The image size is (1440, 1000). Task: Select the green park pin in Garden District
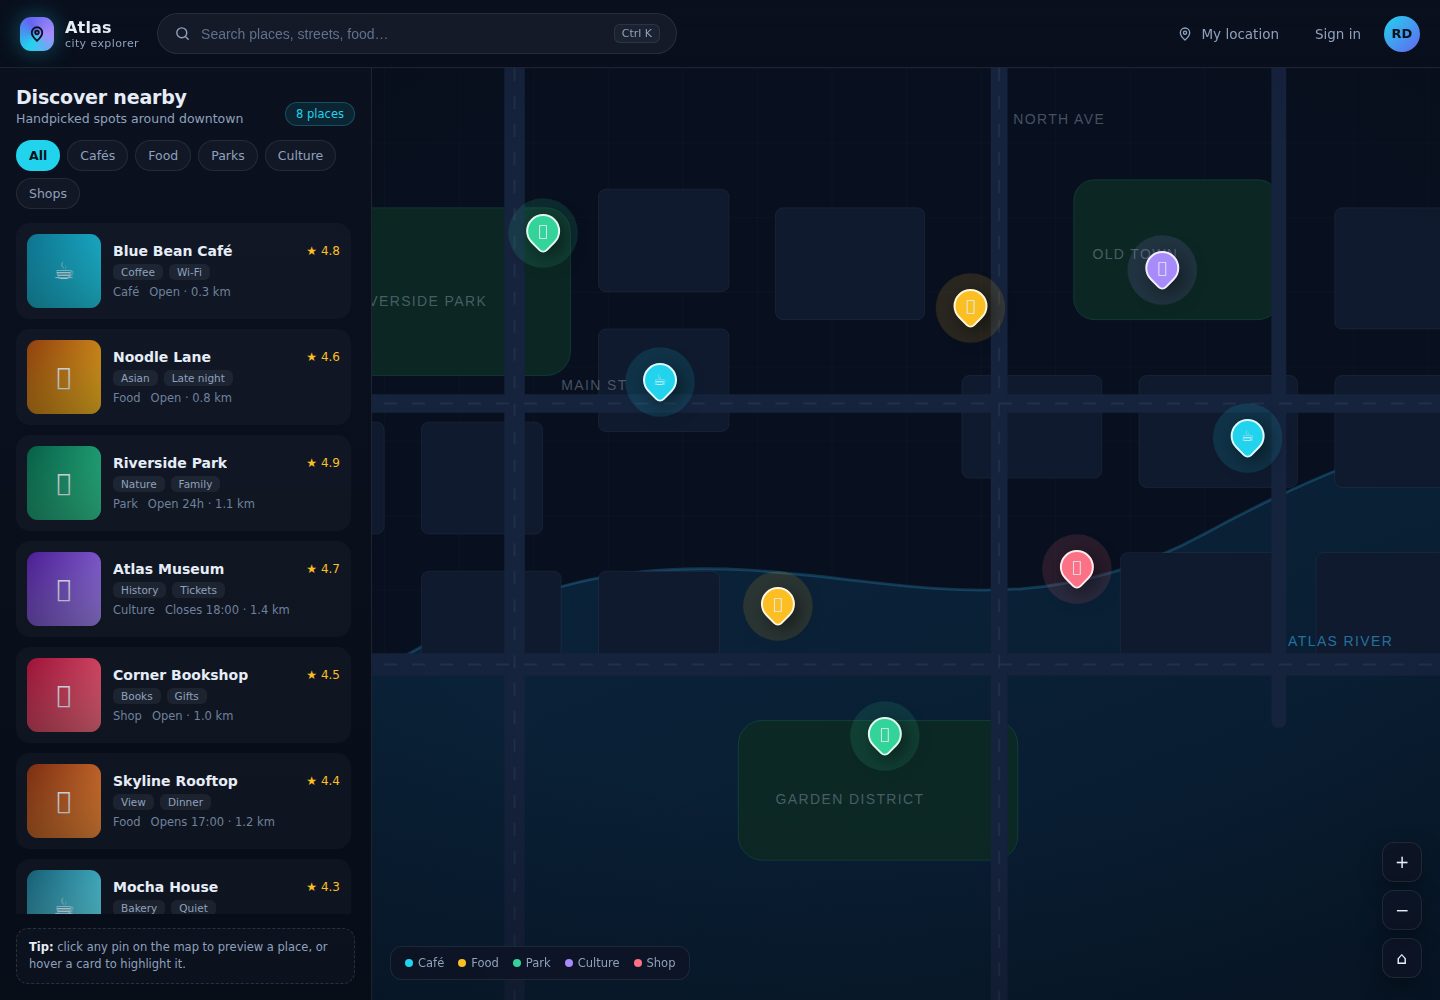click(x=885, y=735)
